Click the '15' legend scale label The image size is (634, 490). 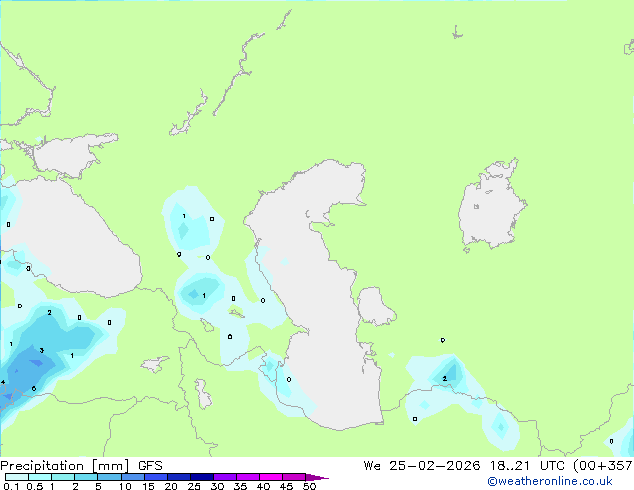148,486
